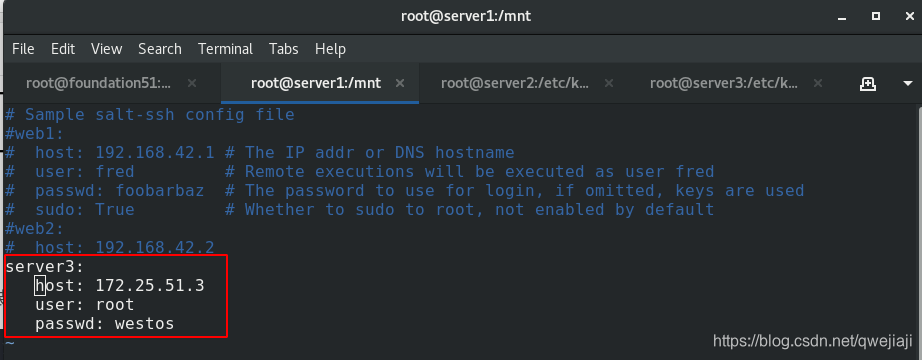This screenshot has height=360, width=922.
Task: Open the tab list dropdown arrow
Action: [907, 84]
